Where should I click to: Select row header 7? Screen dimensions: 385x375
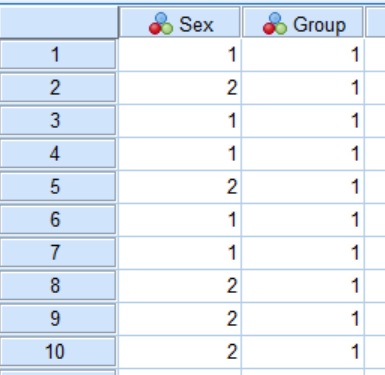pyautogui.click(x=58, y=252)
